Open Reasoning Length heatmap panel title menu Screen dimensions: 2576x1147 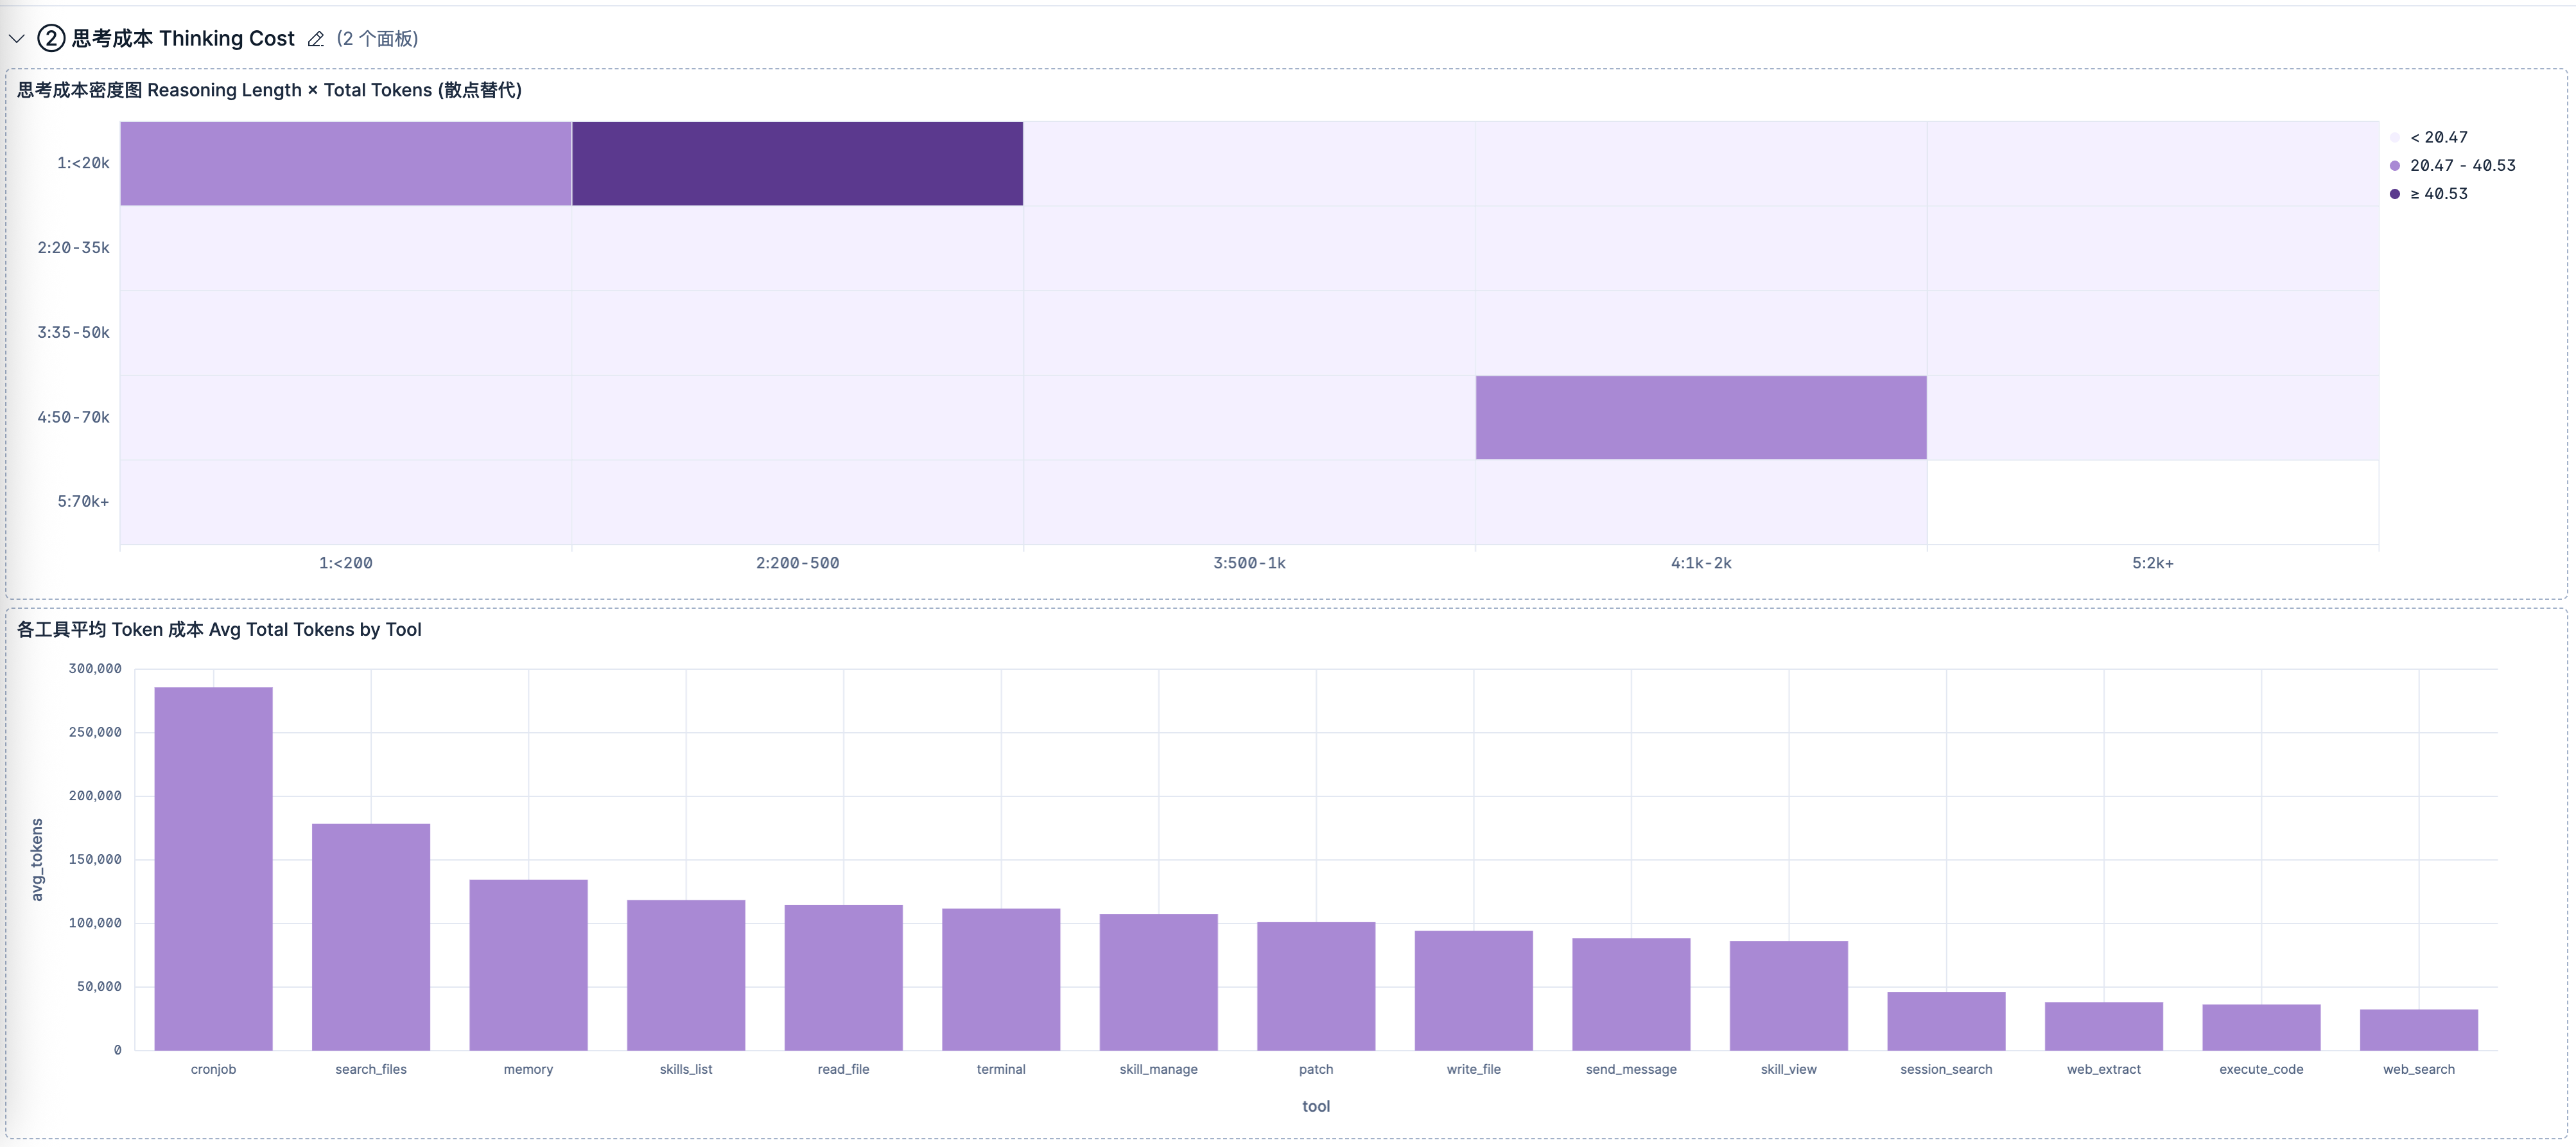(x=270, y=90)
